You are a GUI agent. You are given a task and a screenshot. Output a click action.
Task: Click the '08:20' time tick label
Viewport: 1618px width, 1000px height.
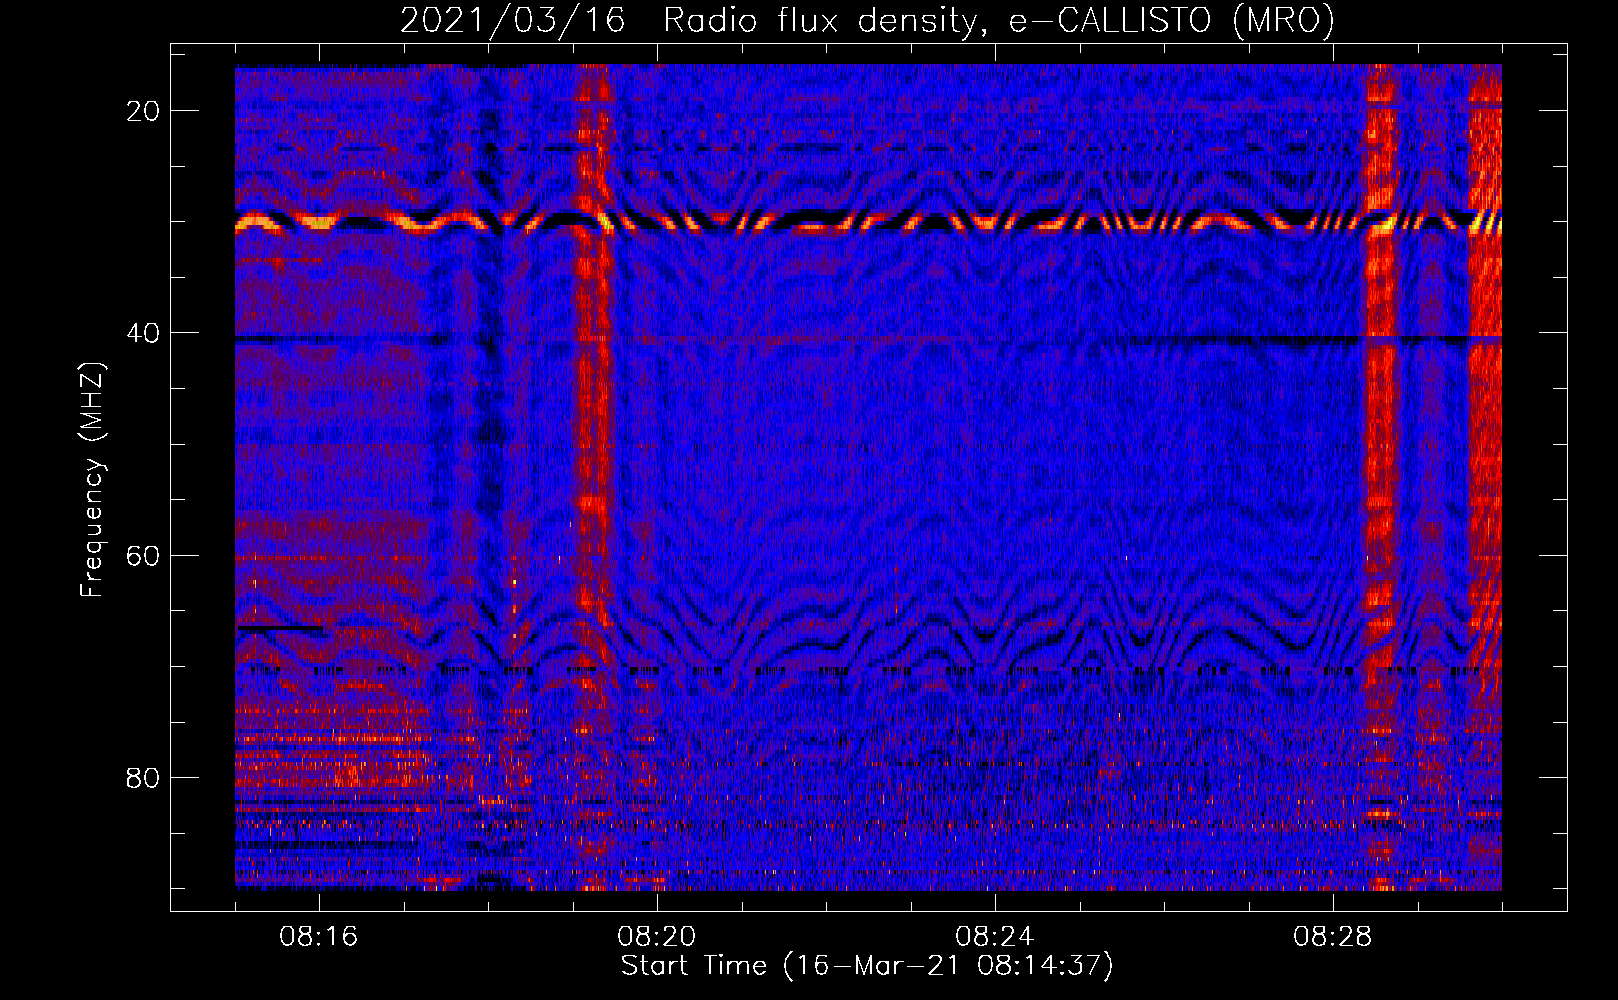657,937
